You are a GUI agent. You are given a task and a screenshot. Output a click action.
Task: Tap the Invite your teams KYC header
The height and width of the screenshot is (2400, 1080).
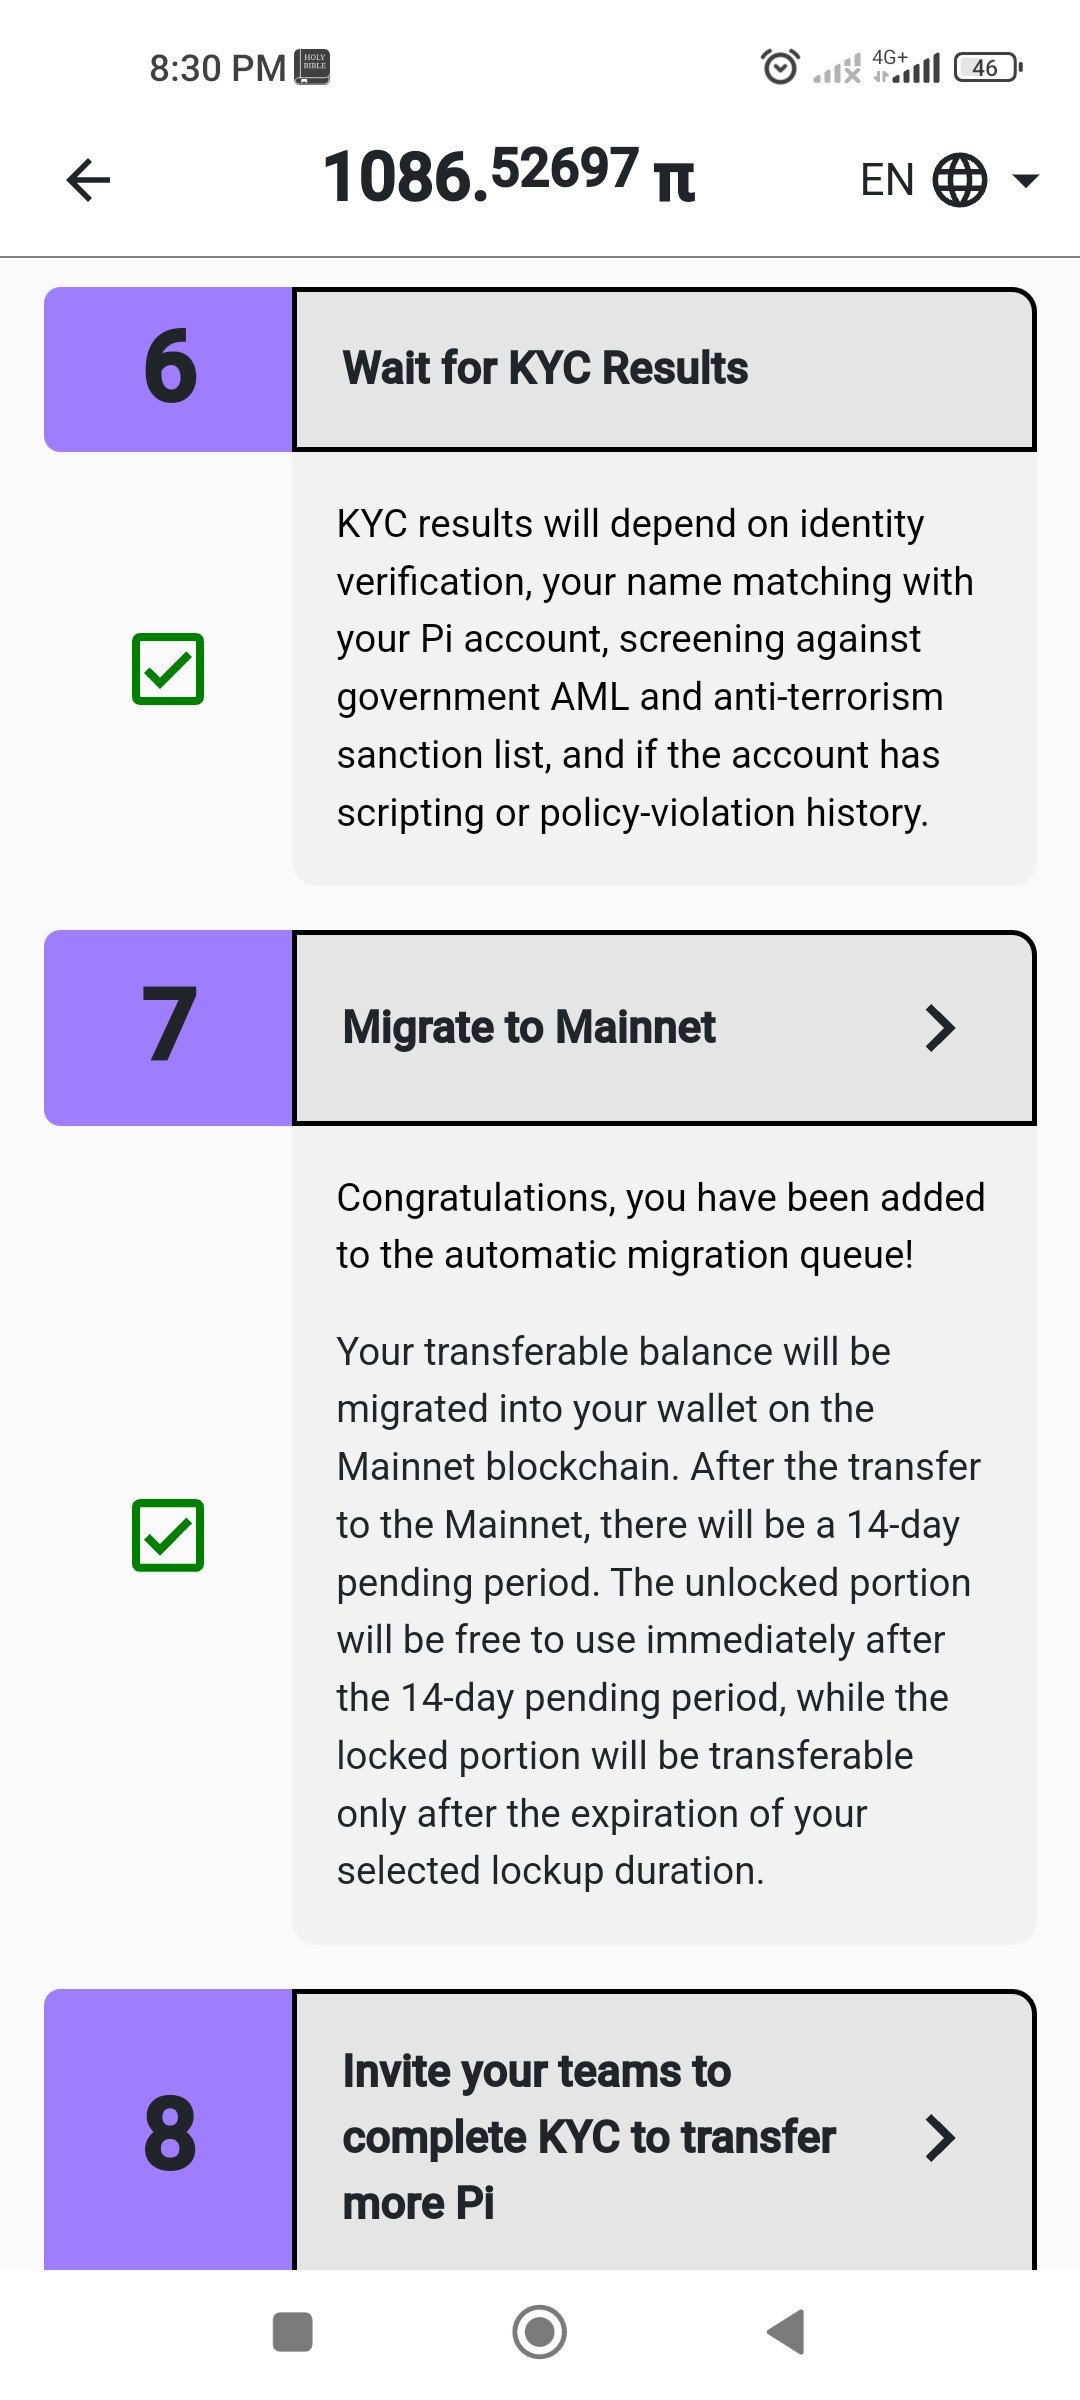664,2131
